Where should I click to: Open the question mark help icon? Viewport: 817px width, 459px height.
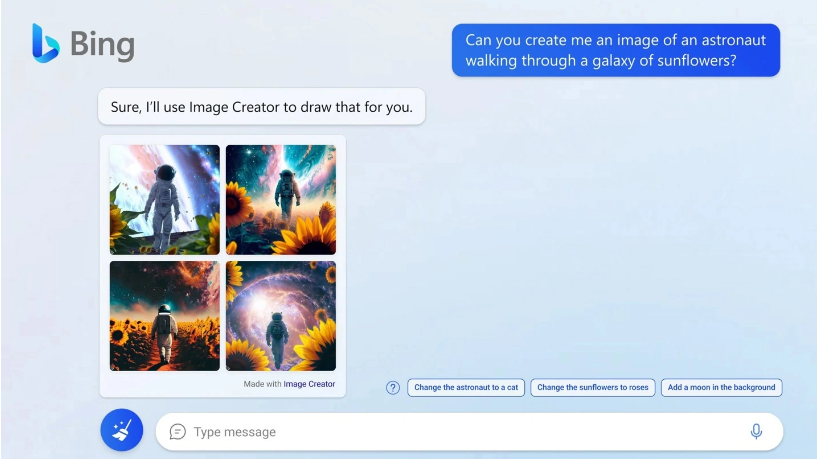[x=393, y=388]
